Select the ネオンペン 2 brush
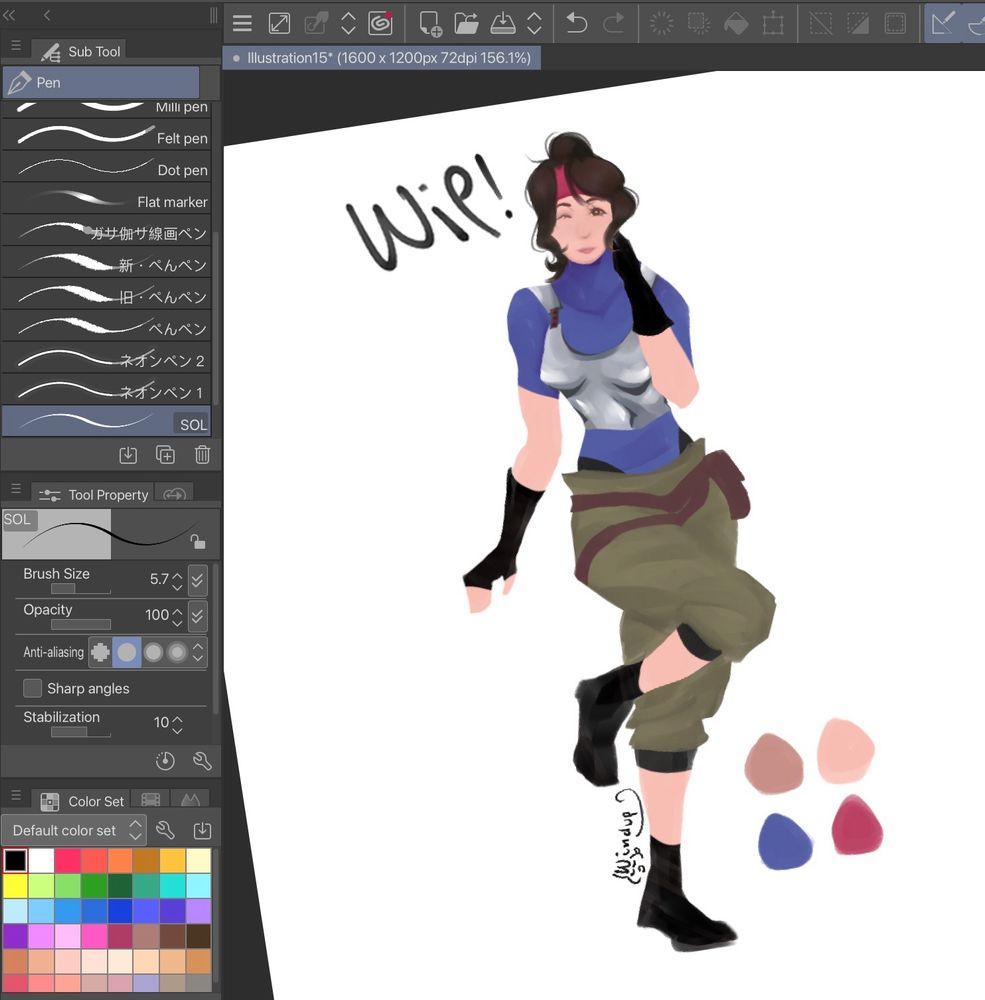 pyautogui.click(x=107, y=358)
